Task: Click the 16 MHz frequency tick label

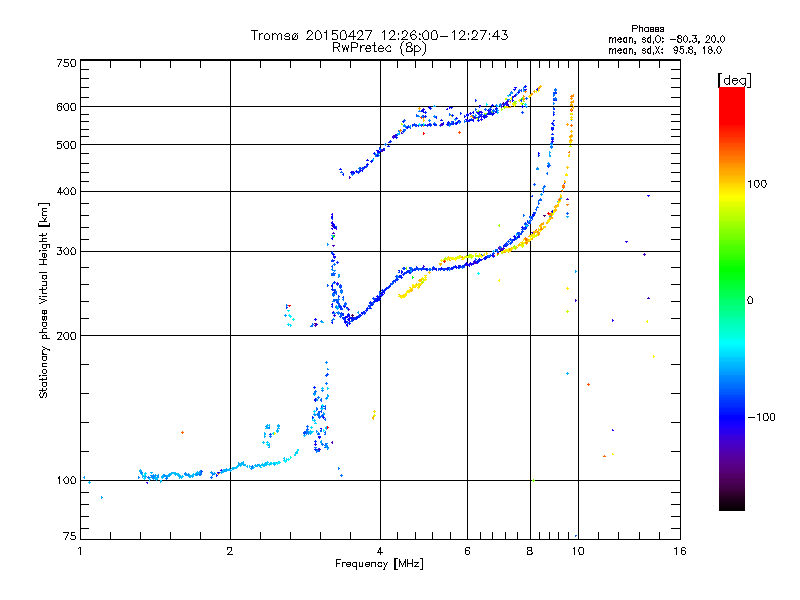Action: click(x=680, y=551)
